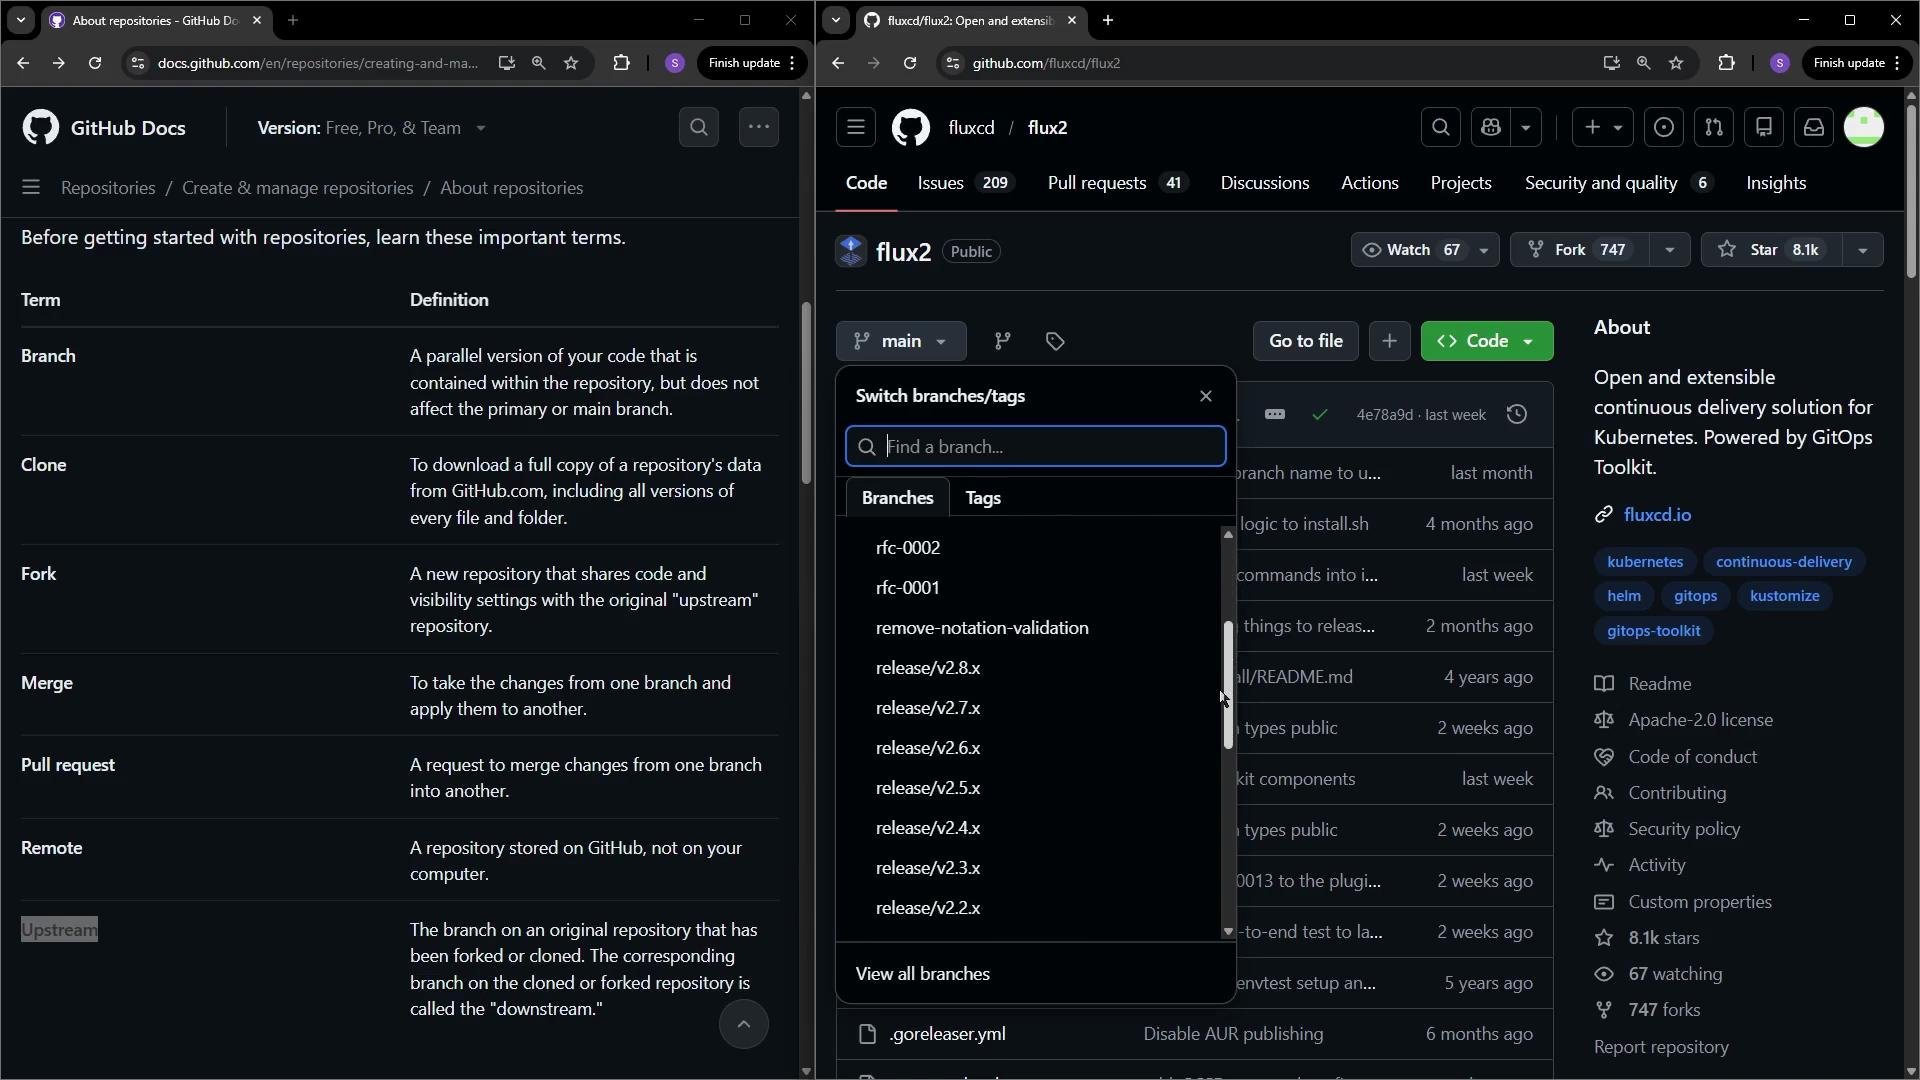Open fluxcd.io website link
The image size is (1920, 1080).
[x=1657, y=515]
